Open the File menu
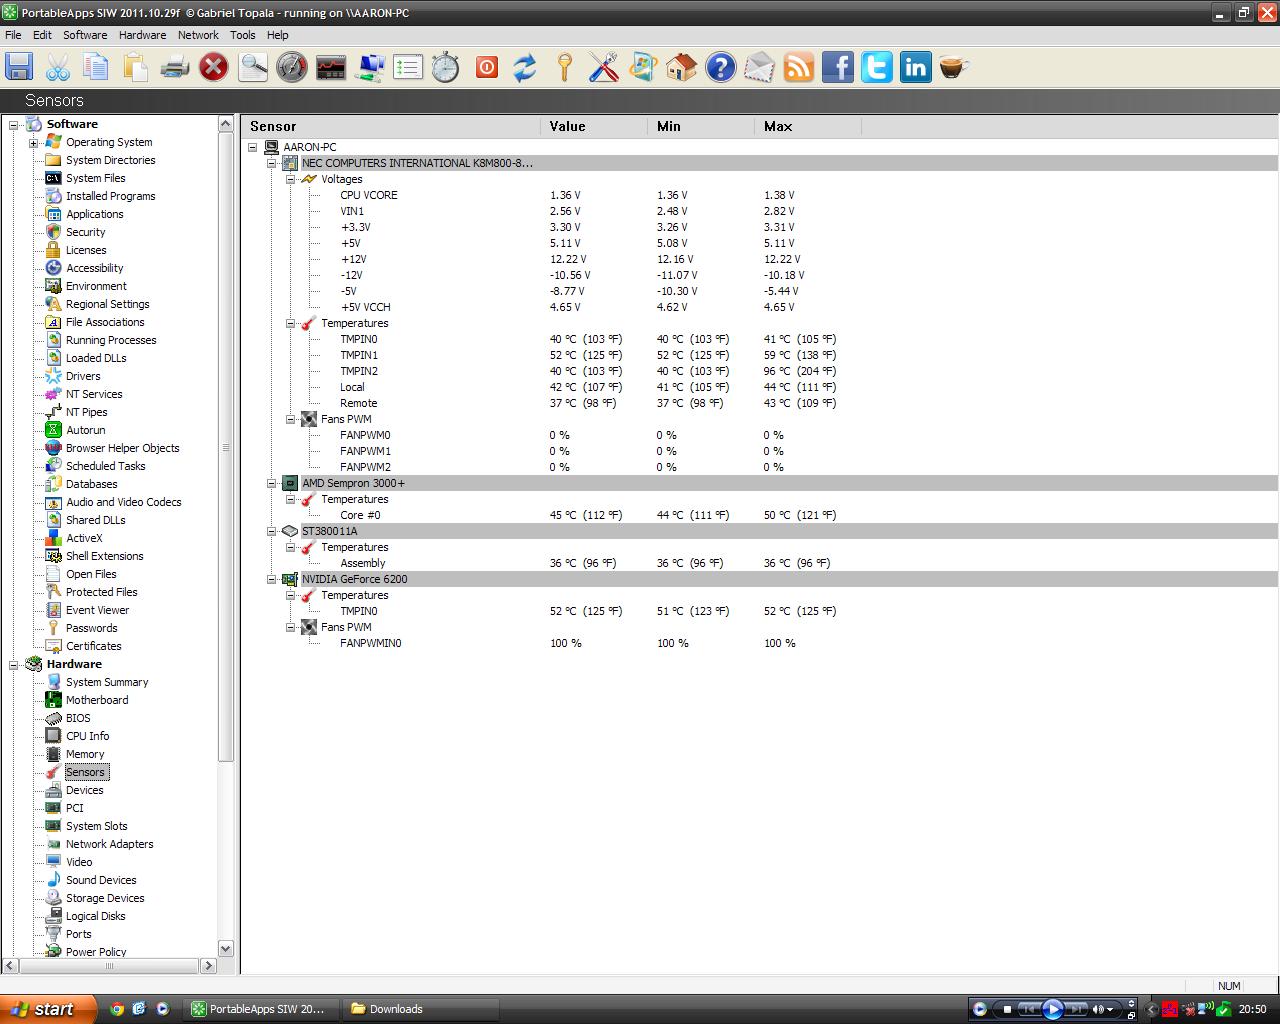This screenshot has height=1024, width=1280. click(13, 35)
